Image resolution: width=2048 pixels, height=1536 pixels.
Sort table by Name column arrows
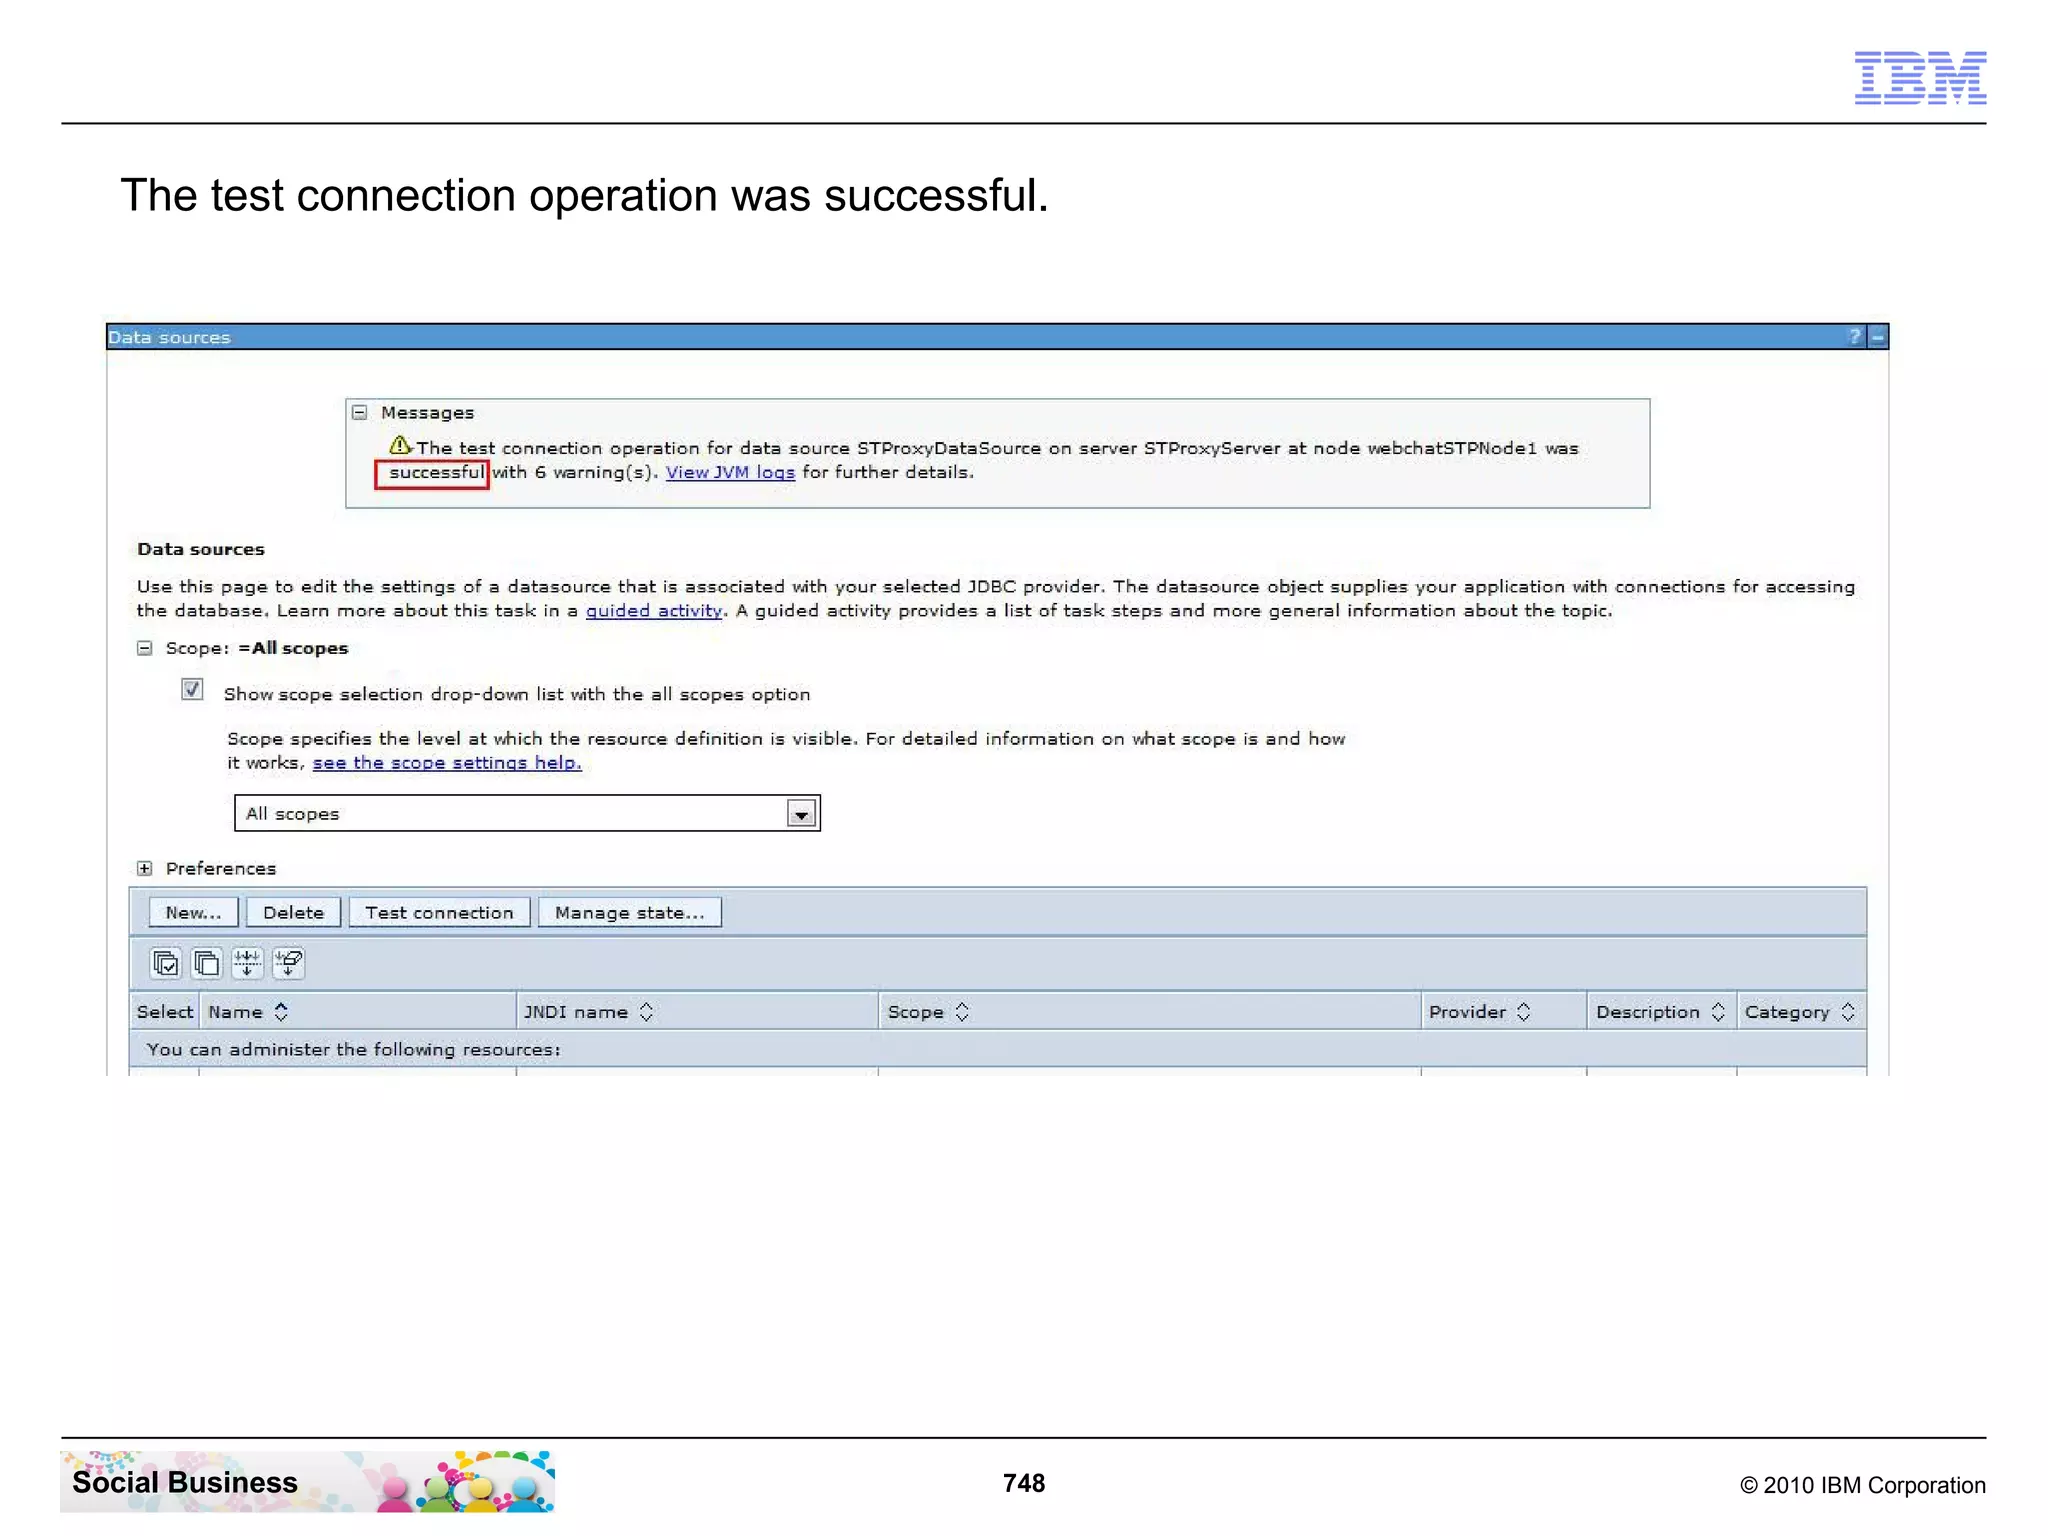point(281,1012)
